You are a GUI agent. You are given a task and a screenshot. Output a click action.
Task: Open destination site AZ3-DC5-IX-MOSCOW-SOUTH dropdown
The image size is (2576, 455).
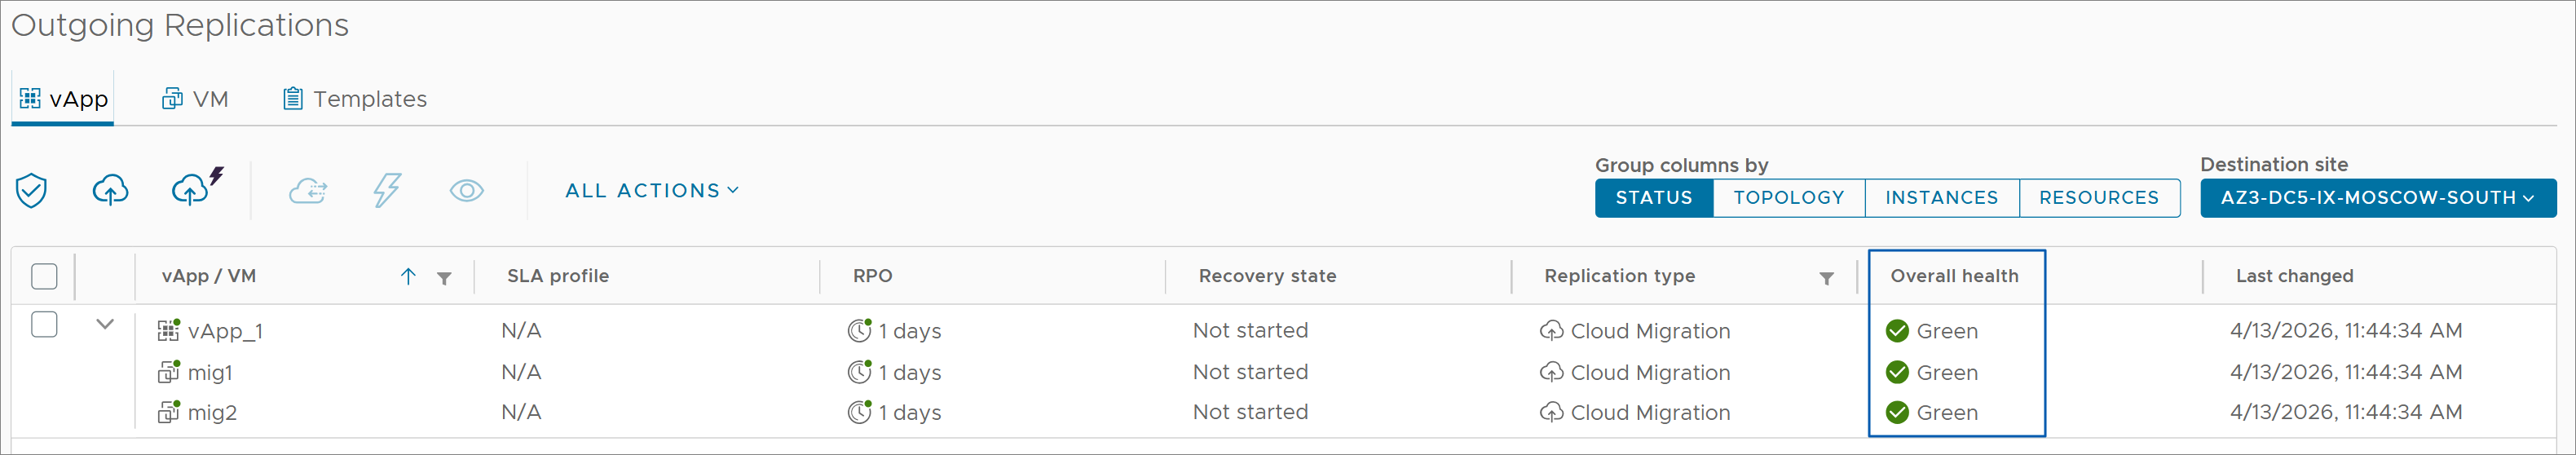point(2377,198)
